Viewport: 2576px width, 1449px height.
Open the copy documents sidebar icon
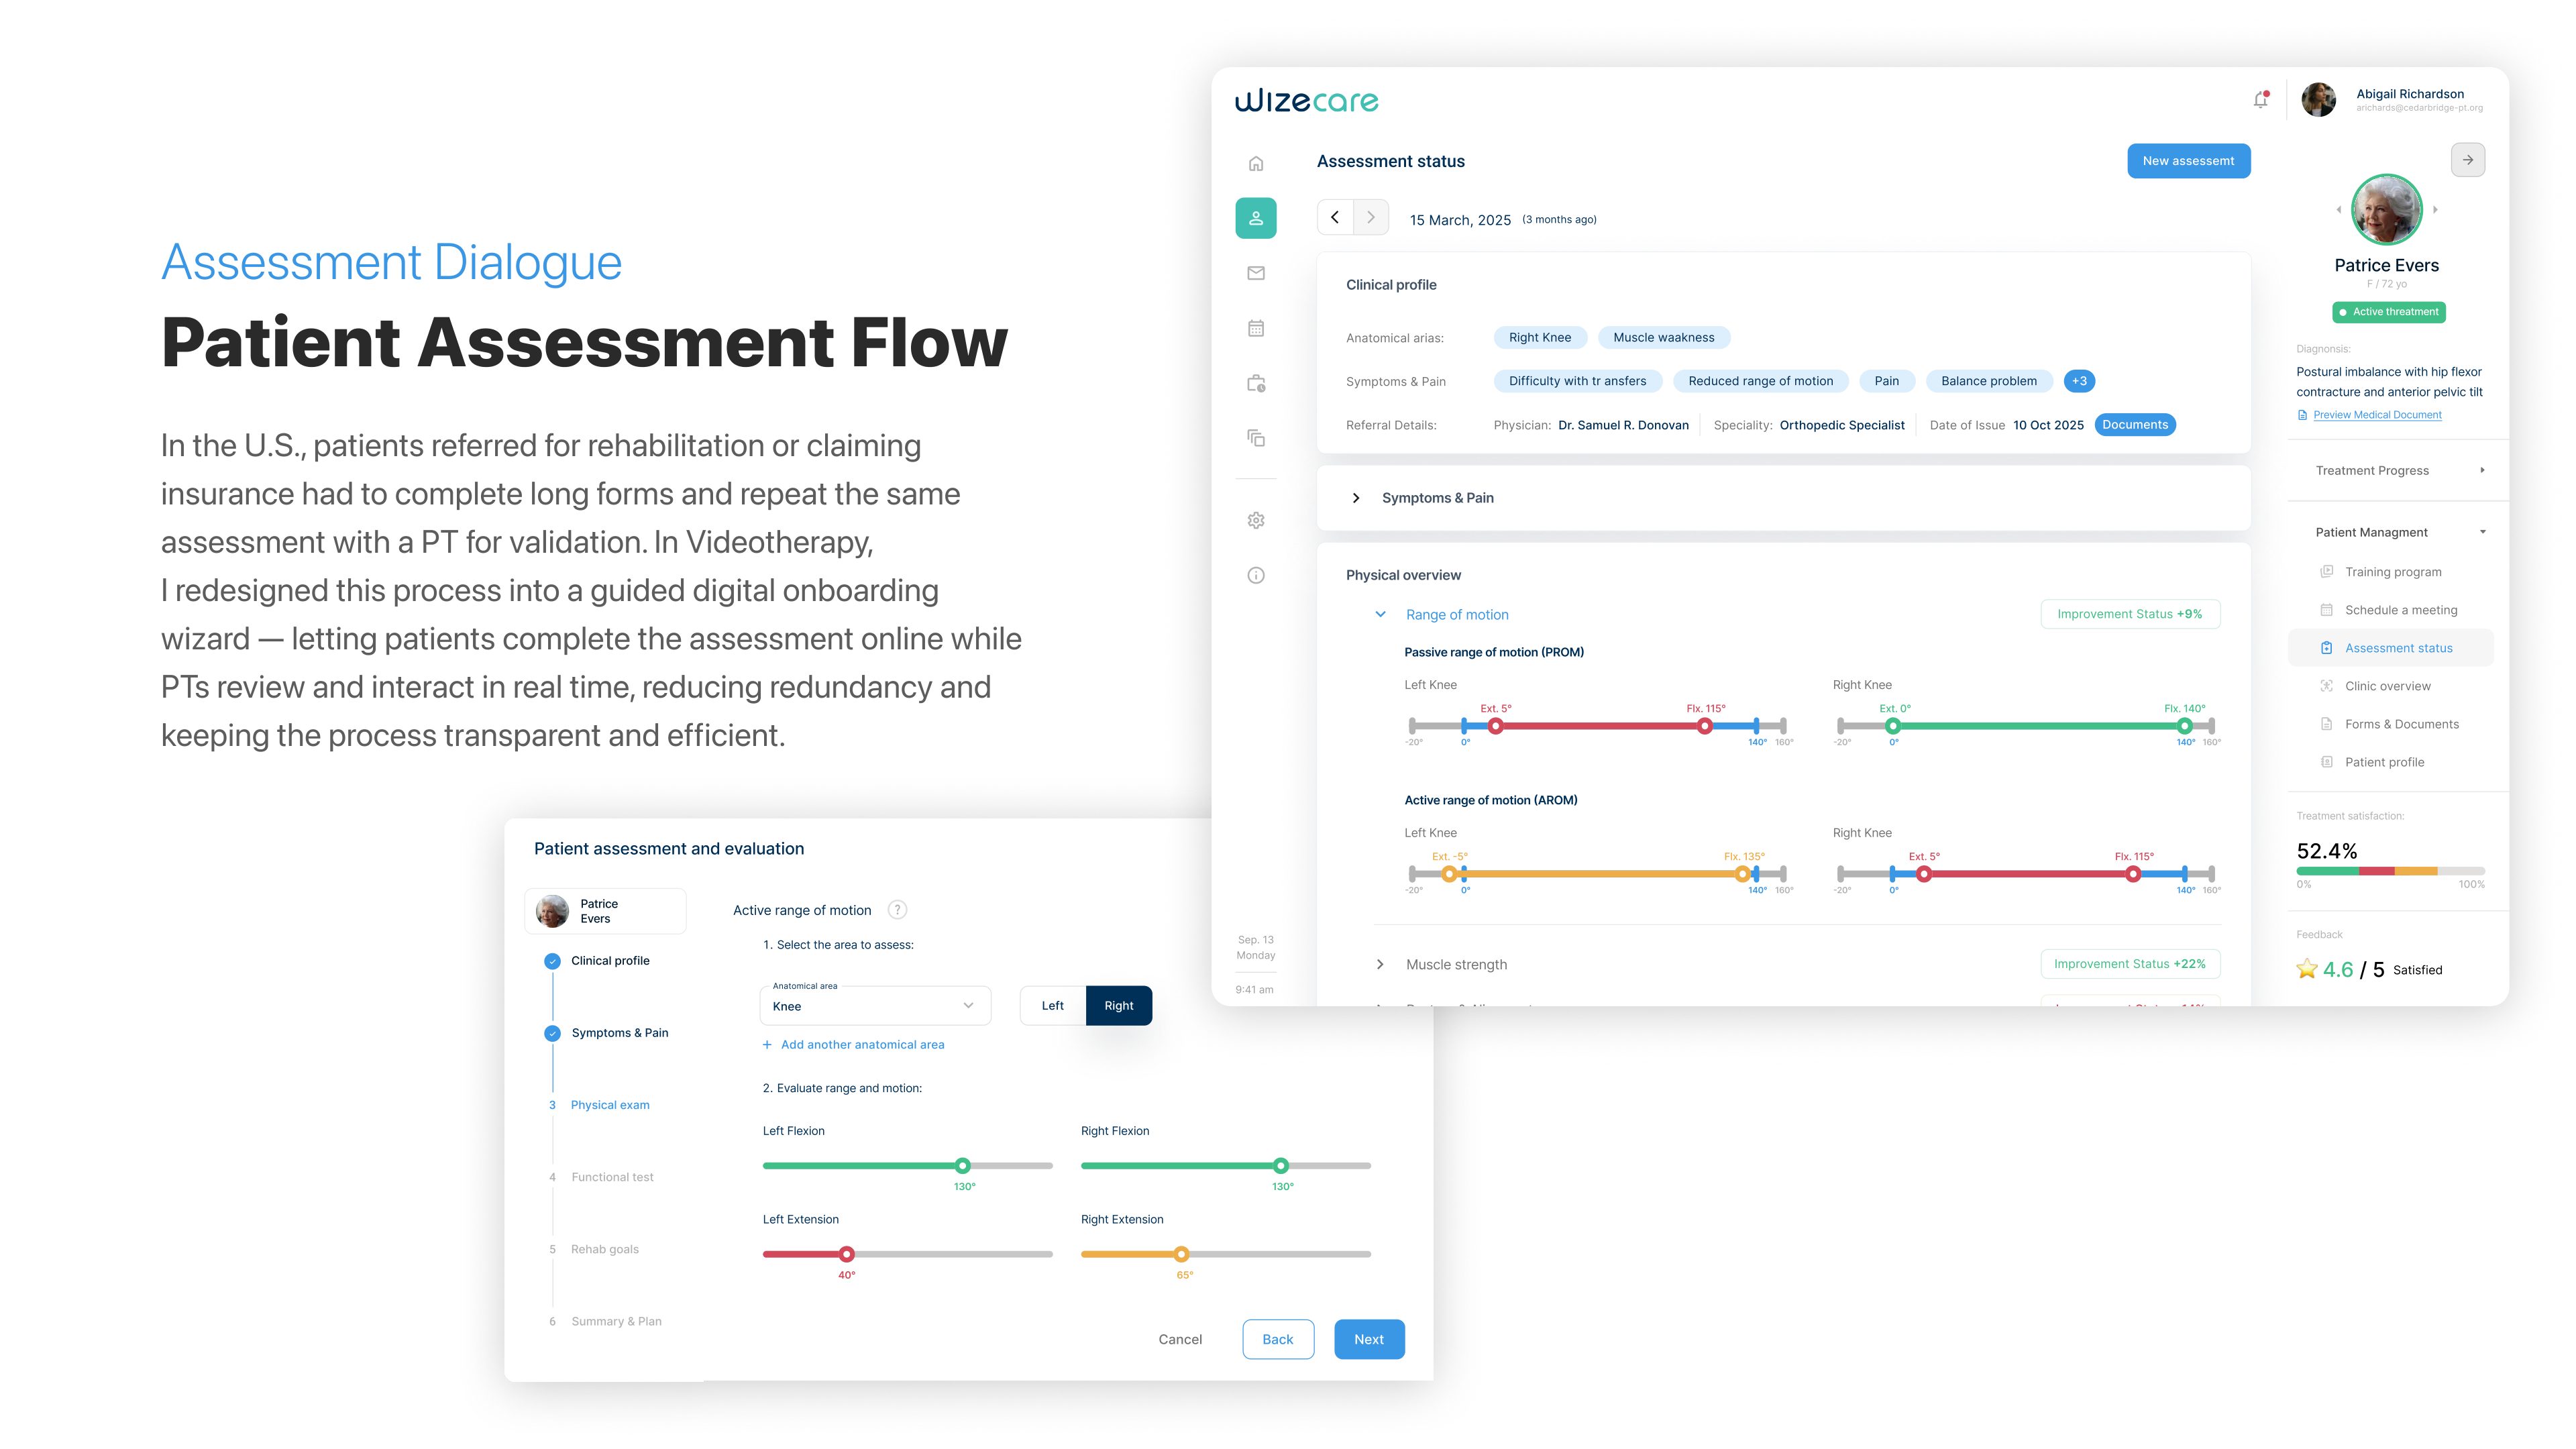(x=1256, y=438)
